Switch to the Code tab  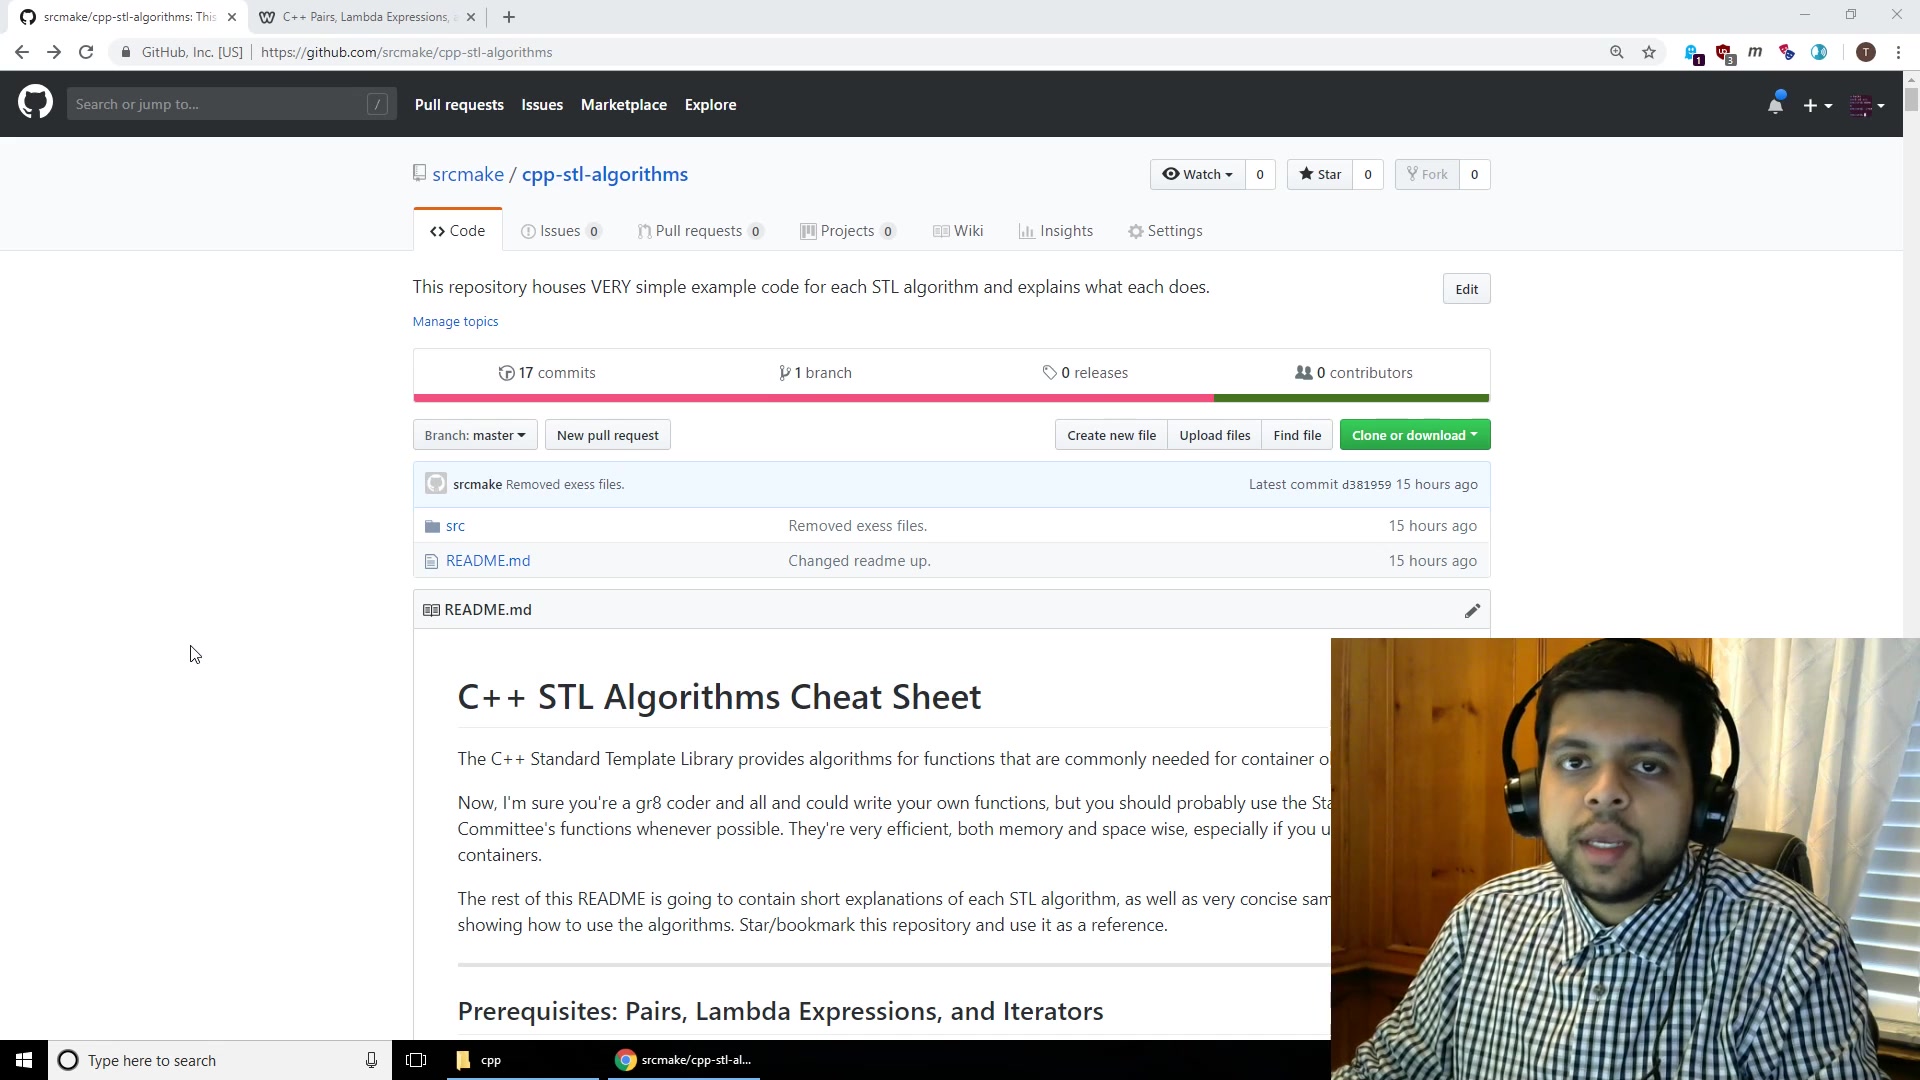(x=458, y=231)
